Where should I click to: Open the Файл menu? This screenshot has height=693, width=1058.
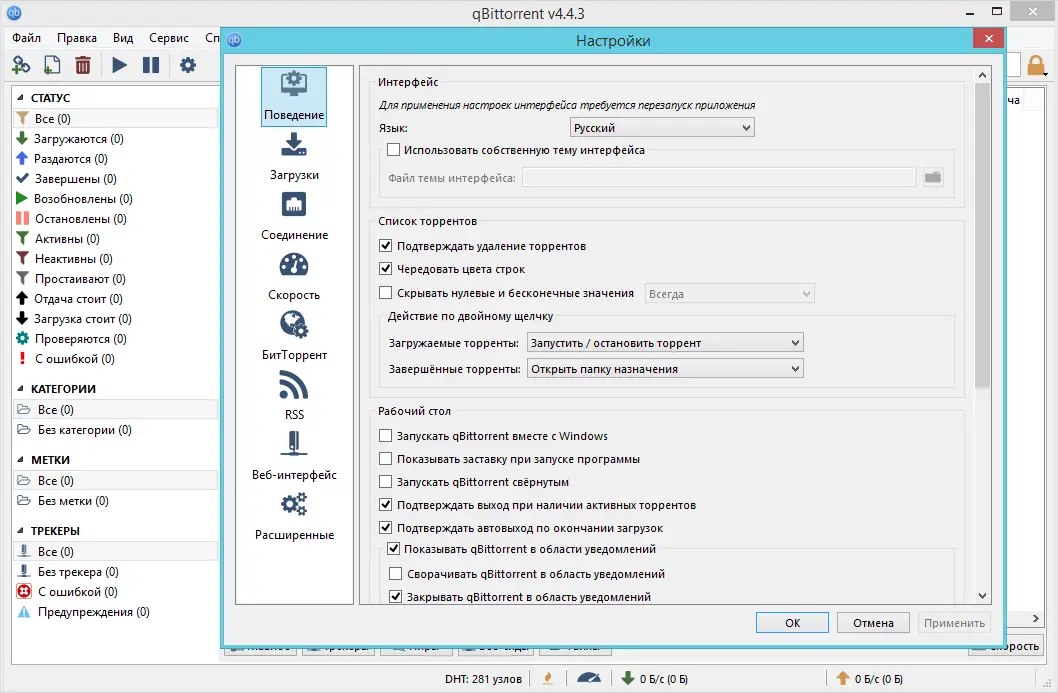[x=26, y=38]
